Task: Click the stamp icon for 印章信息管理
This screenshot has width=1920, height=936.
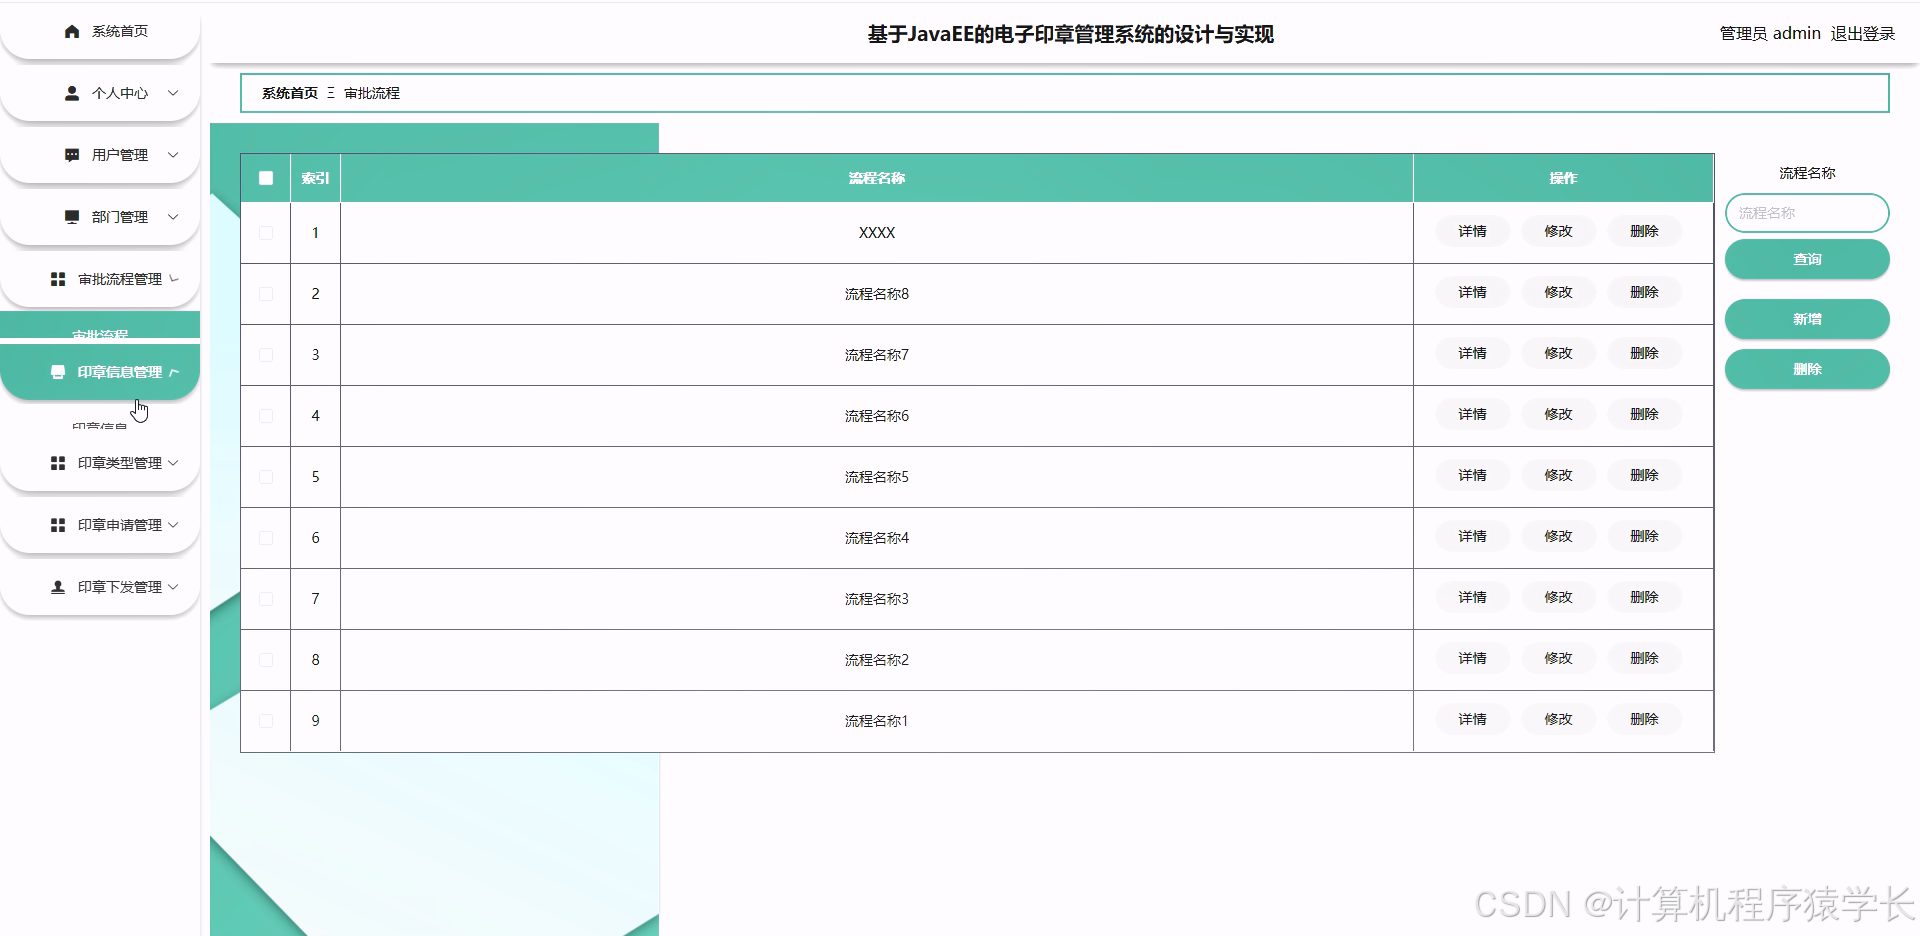Action: [x=58, y=372]
